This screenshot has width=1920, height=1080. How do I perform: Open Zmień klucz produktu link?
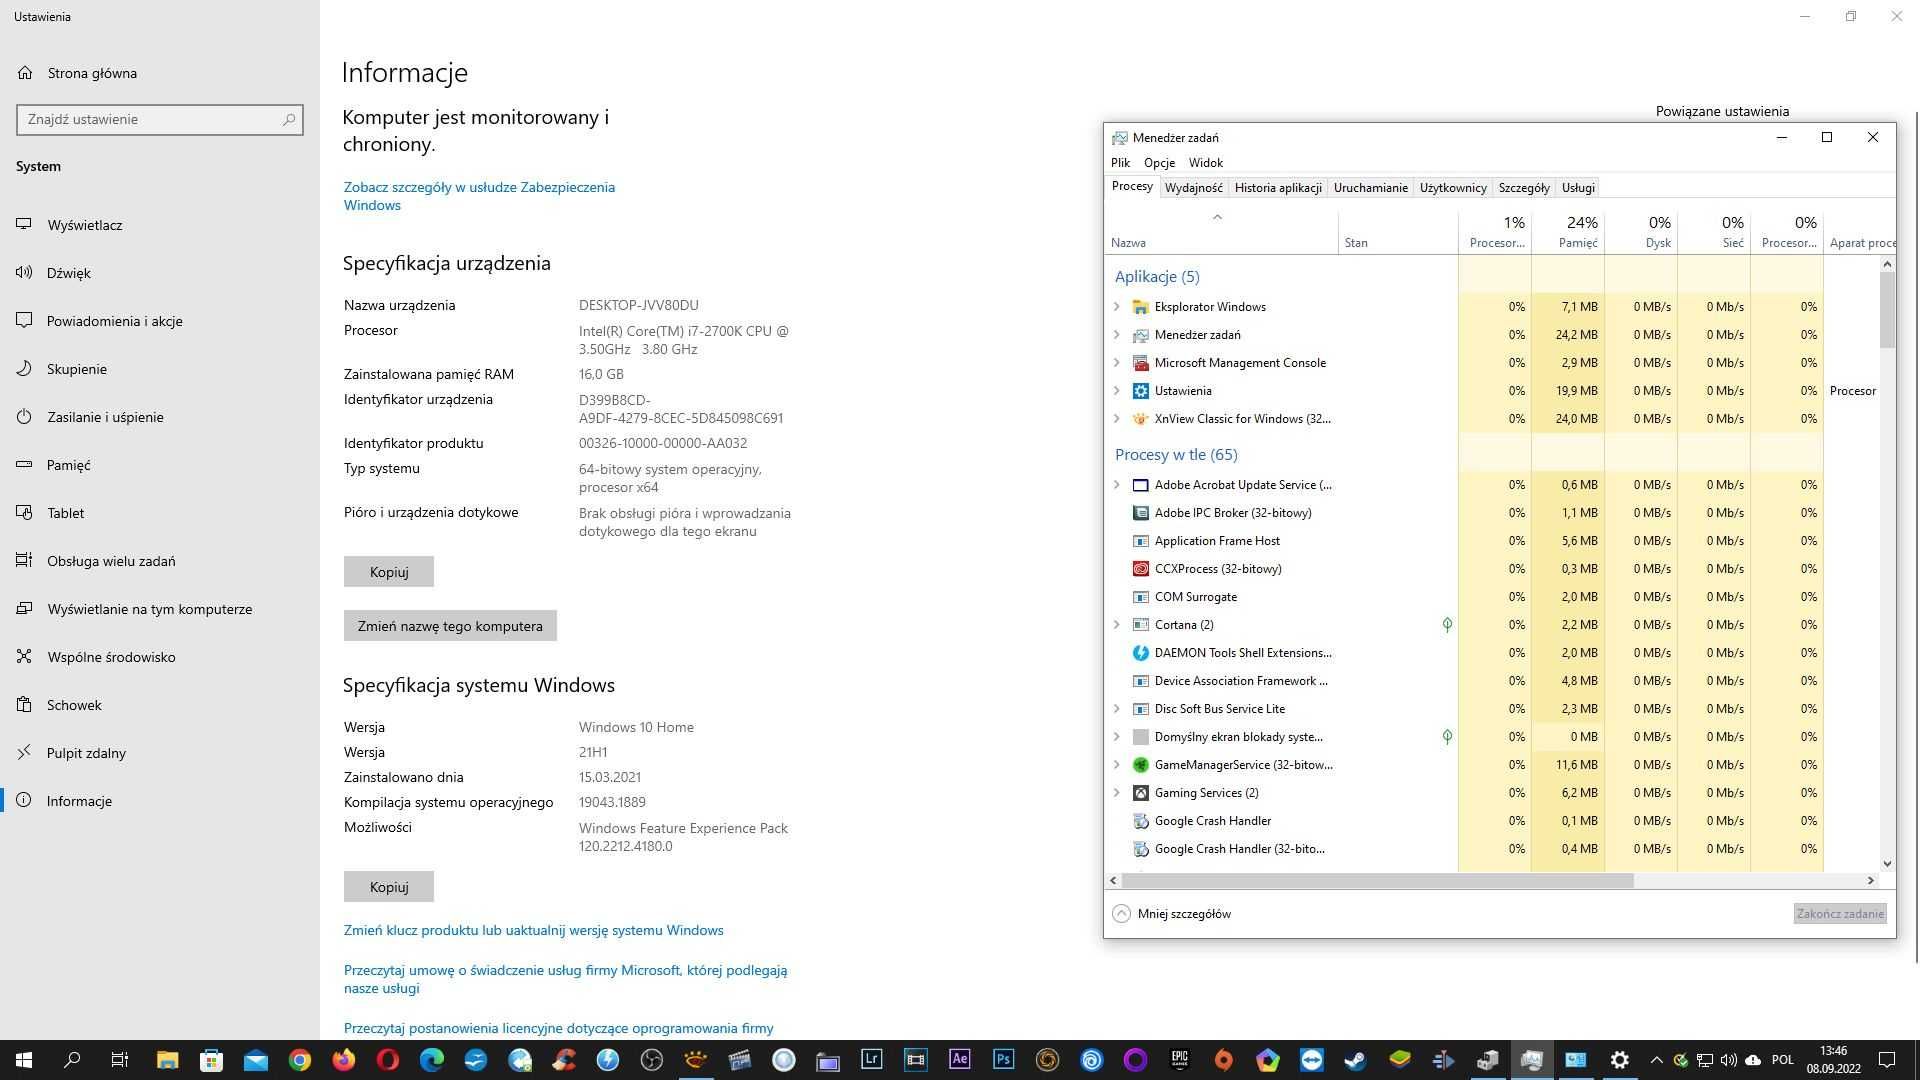(533, 930)
